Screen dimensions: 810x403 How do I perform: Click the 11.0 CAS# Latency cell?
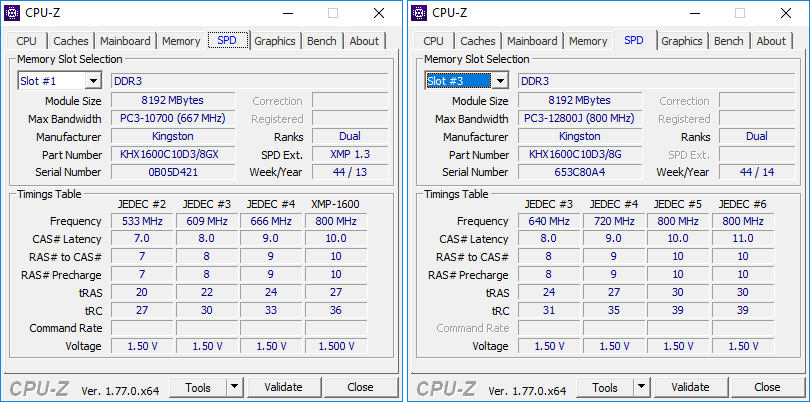click(x=743, y=239)
